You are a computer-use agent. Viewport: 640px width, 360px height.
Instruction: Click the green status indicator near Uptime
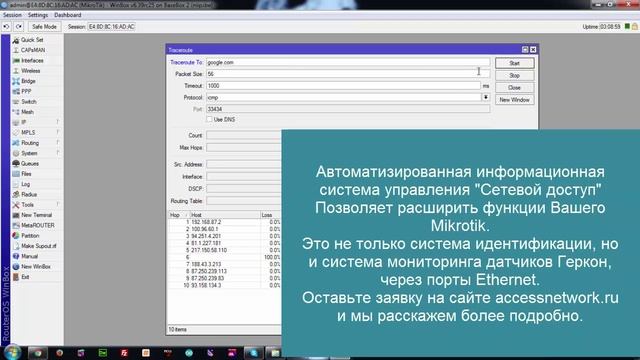click(627, 27)
